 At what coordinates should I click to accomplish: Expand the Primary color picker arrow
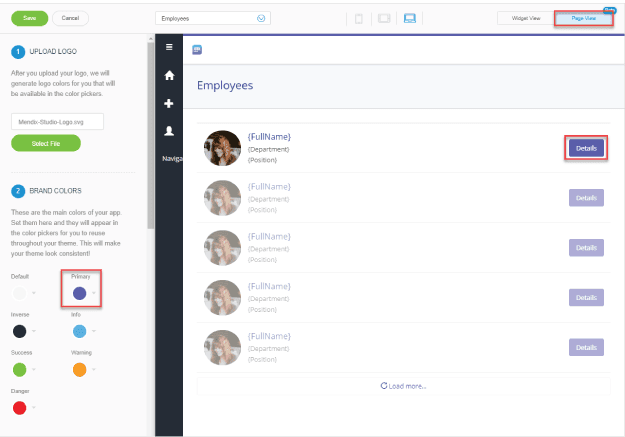pos(95,293)
